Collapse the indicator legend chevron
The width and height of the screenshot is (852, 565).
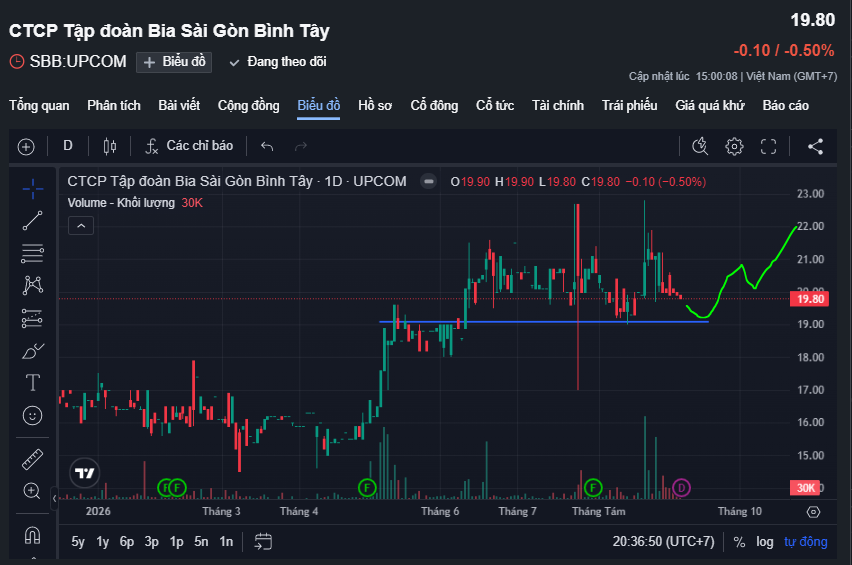[81, 225]
